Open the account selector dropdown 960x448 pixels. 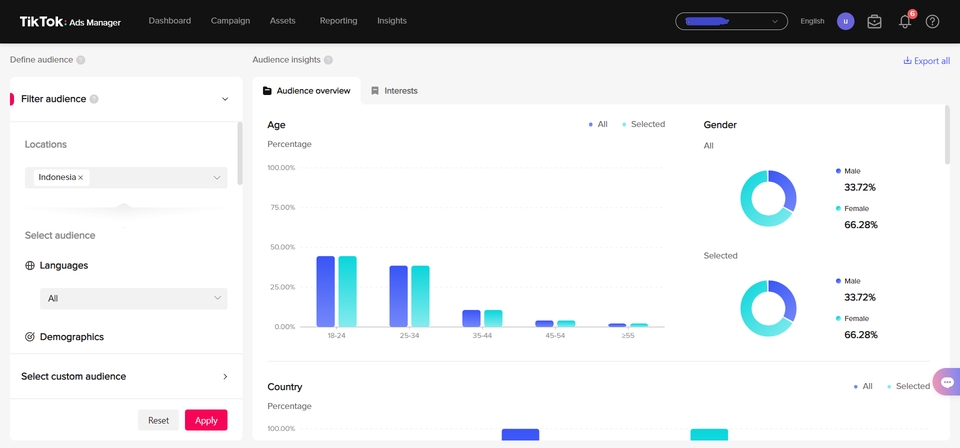[x=731, y=21]
